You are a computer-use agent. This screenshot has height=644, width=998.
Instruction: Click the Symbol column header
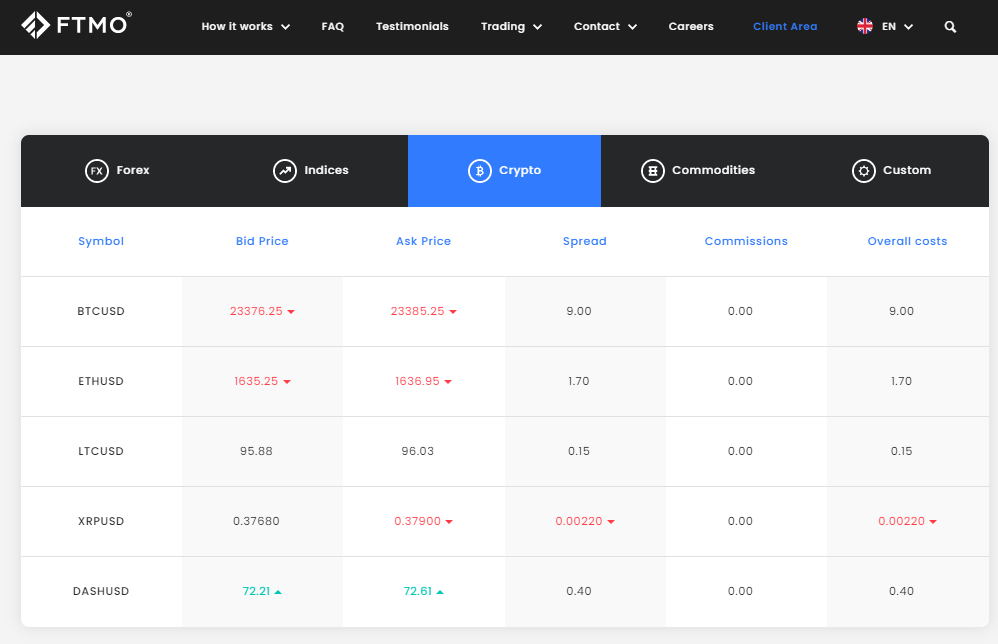[101, 241]
